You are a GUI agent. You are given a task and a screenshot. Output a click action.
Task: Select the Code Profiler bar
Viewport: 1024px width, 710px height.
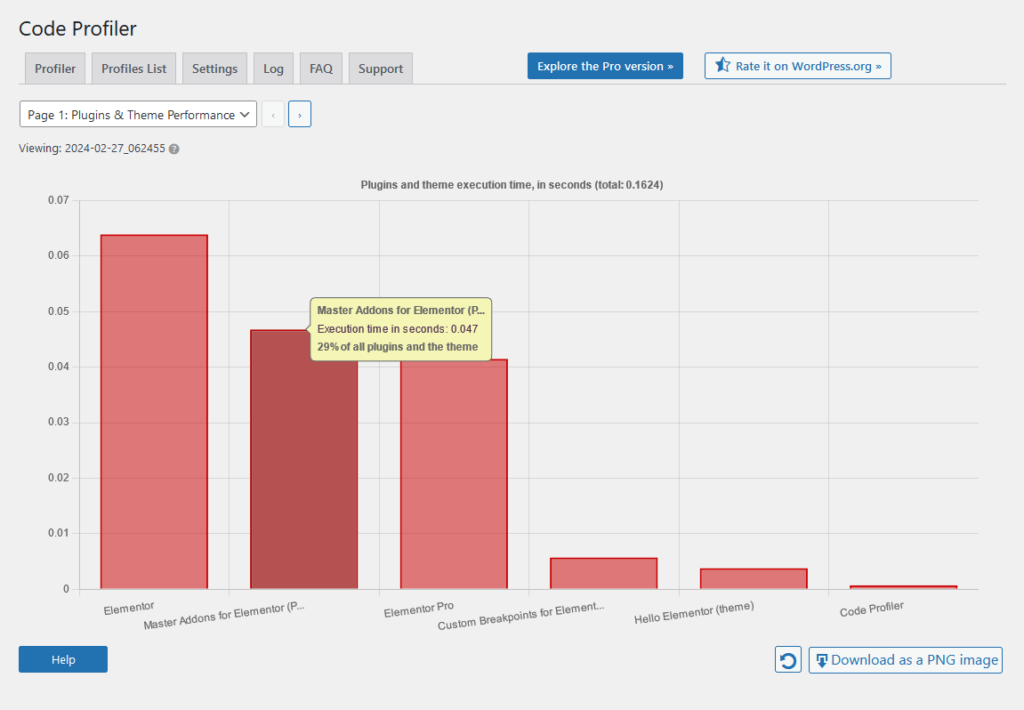(903, 587)
